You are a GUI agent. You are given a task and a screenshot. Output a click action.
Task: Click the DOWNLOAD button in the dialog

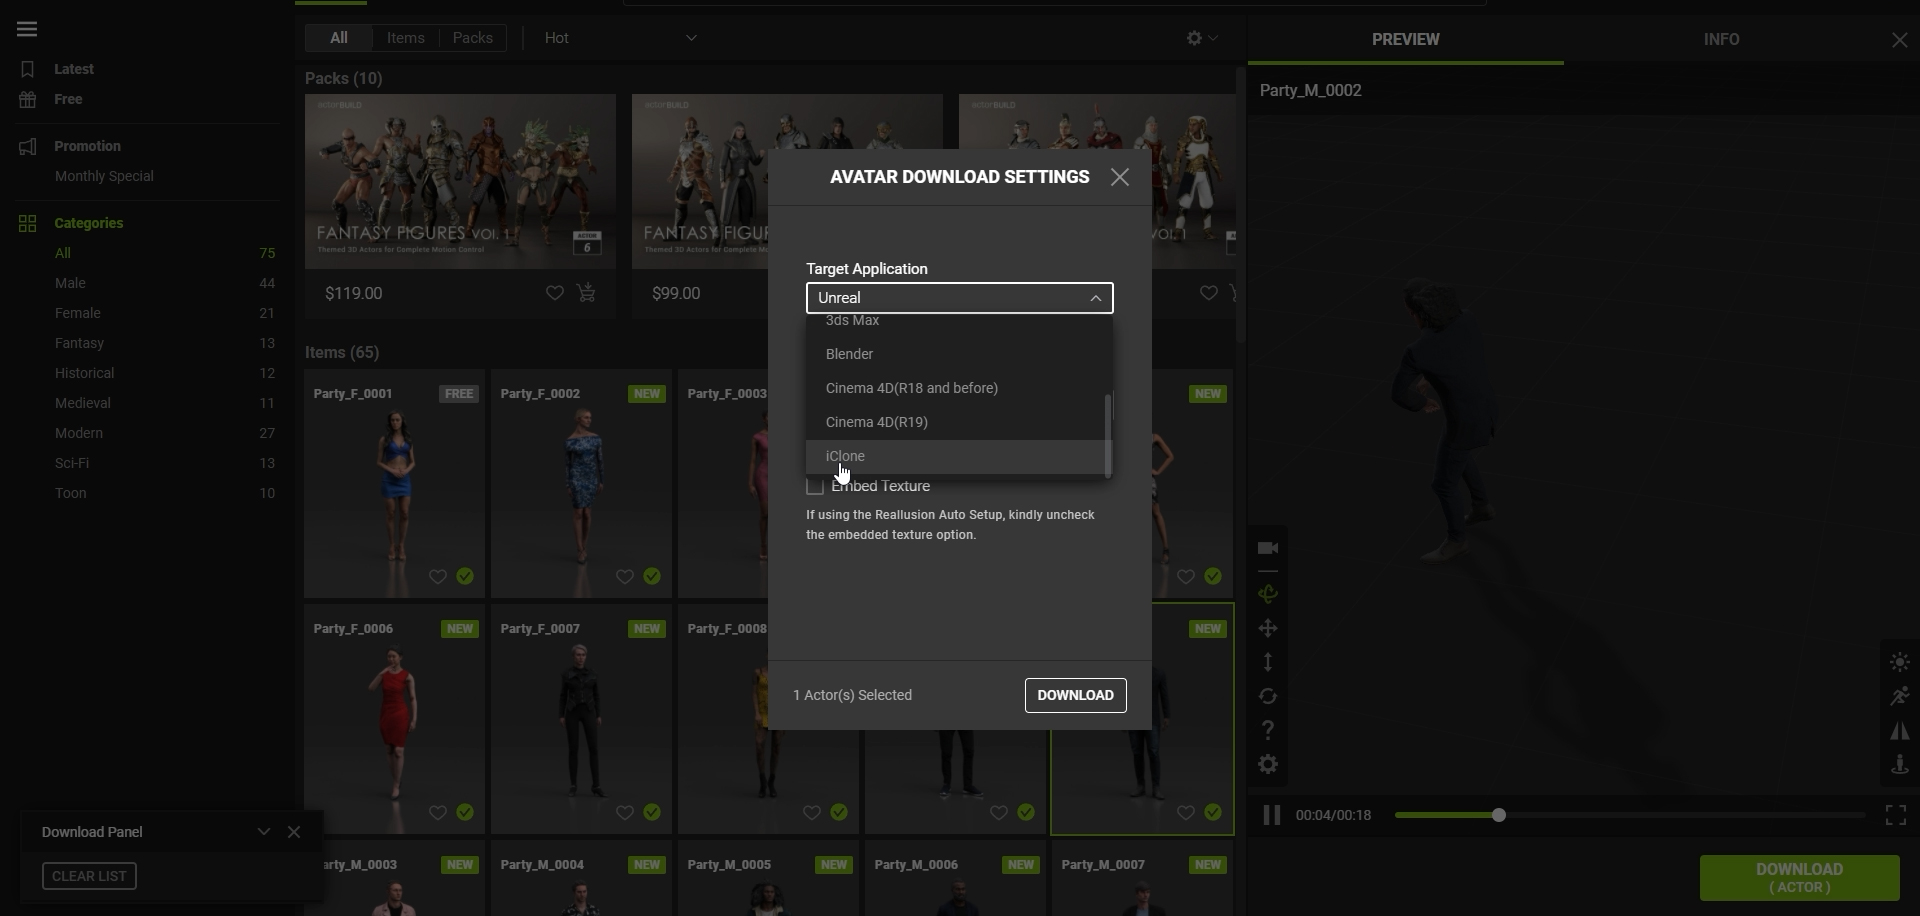[x=1075, y=696]
